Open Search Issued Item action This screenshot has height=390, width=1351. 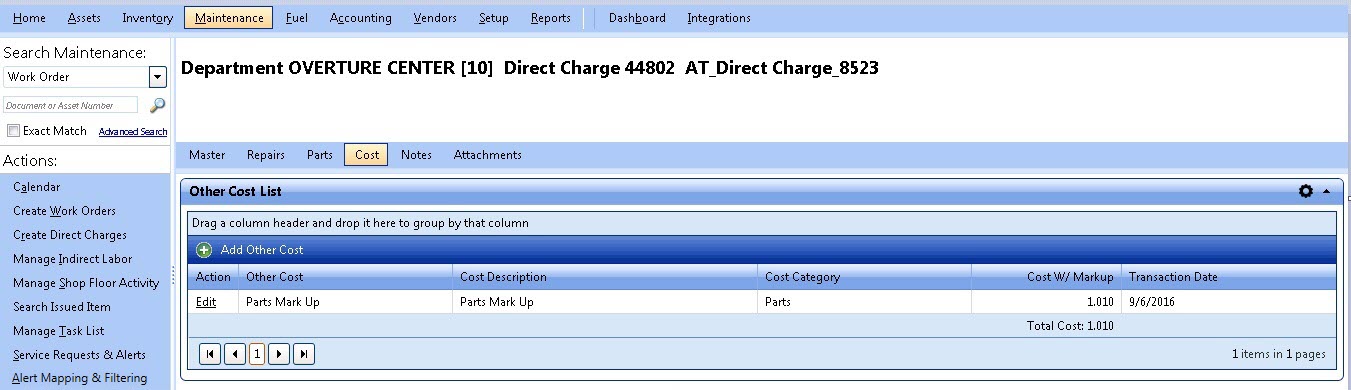(x=62, y=307)
